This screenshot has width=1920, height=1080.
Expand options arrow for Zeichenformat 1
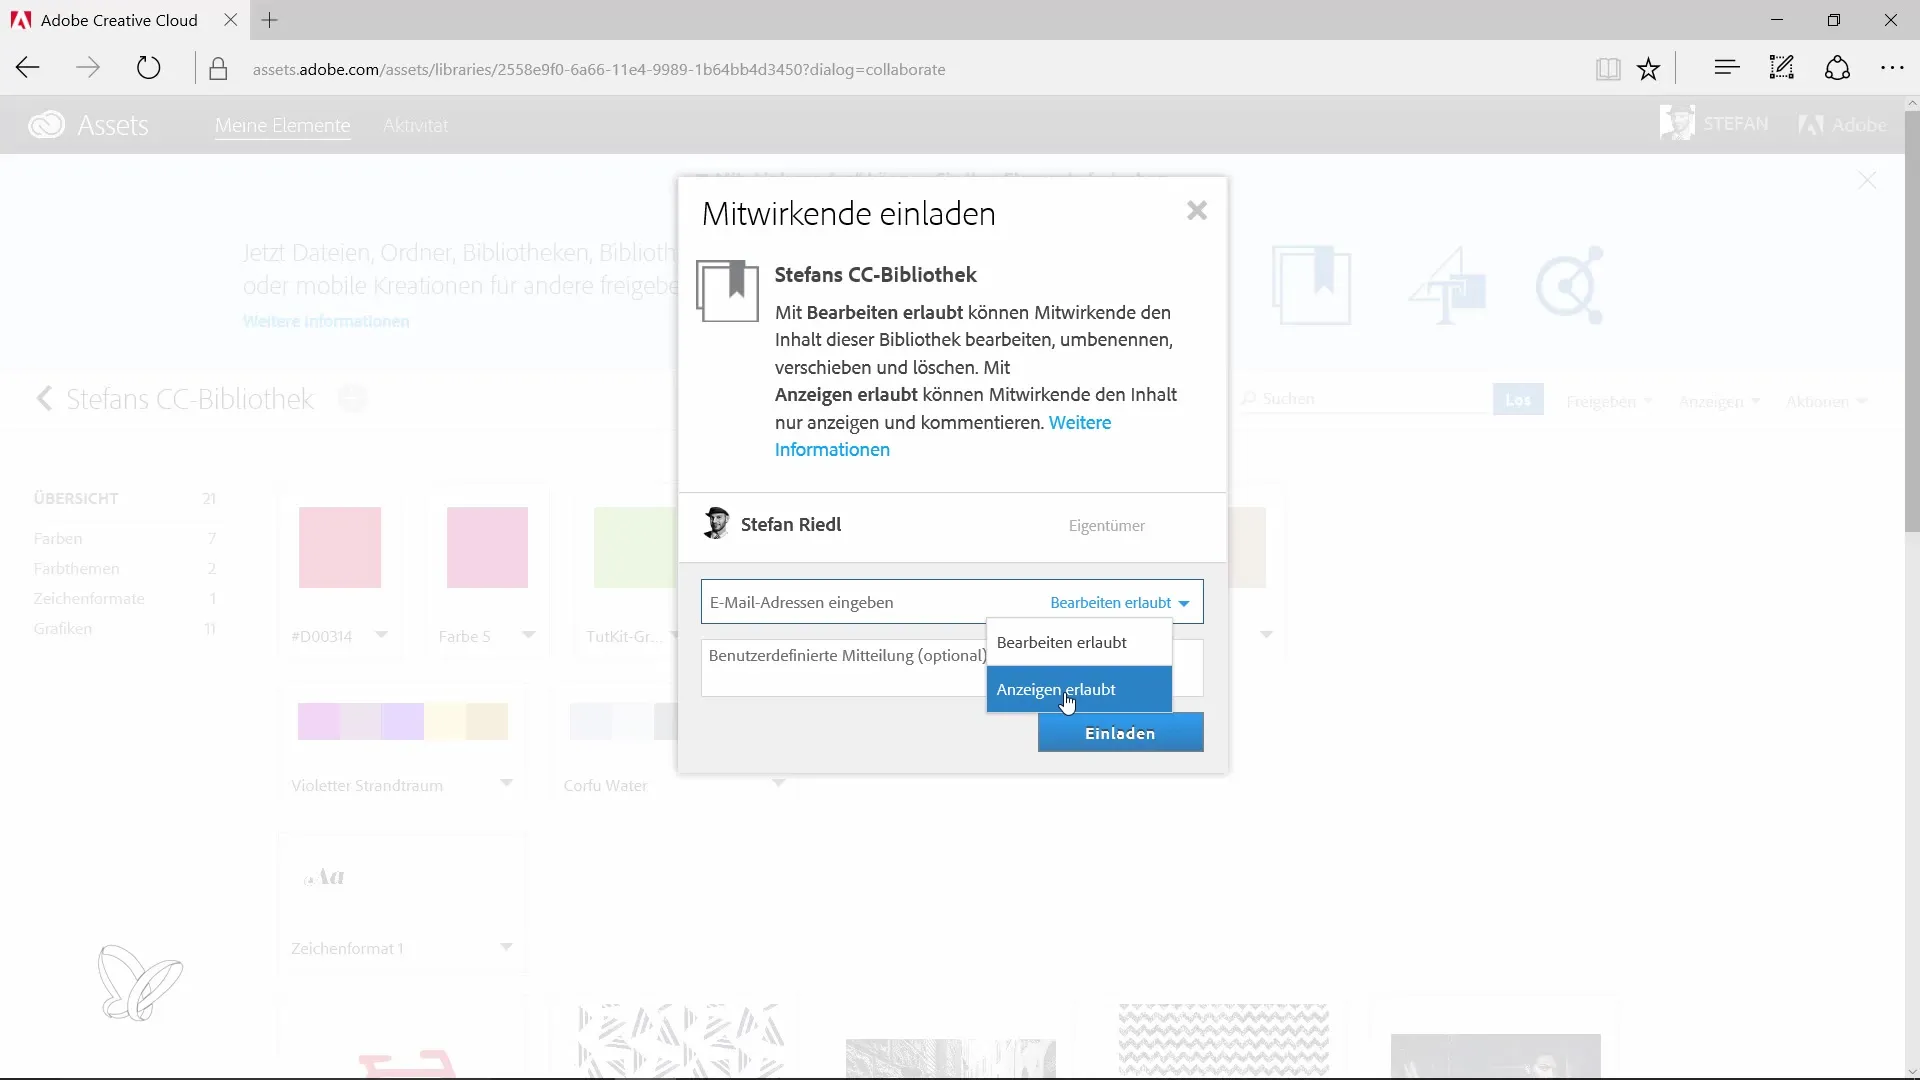click(x=506, y=946)
